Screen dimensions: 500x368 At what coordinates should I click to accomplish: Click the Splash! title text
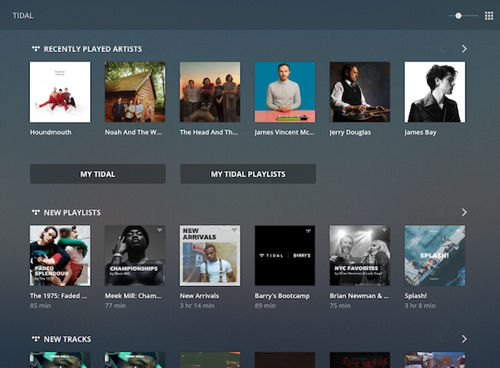416,296
